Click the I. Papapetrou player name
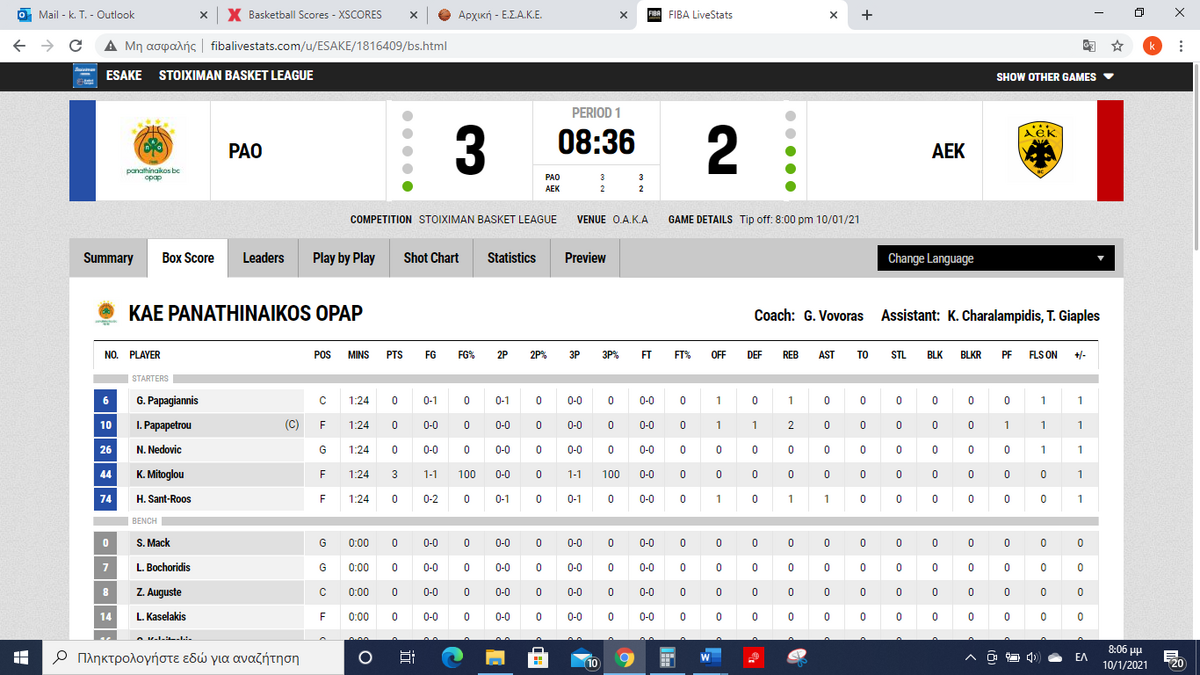 tap(163, 425)
